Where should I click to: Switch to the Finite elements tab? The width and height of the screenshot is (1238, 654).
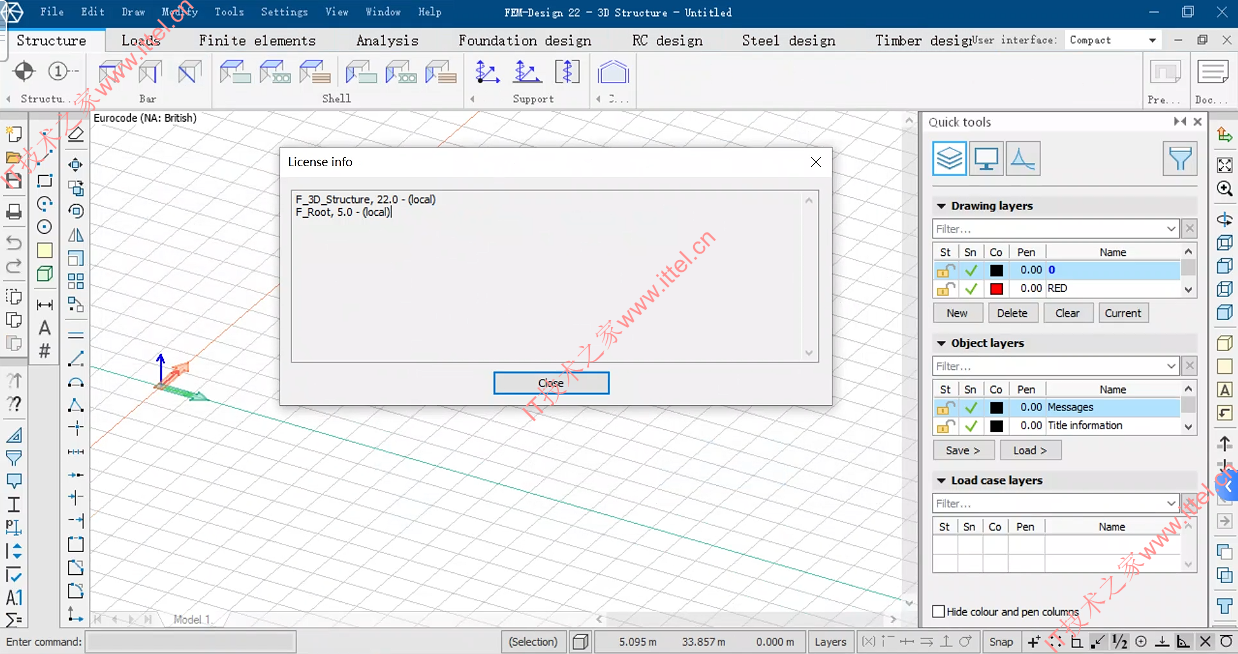257,41
